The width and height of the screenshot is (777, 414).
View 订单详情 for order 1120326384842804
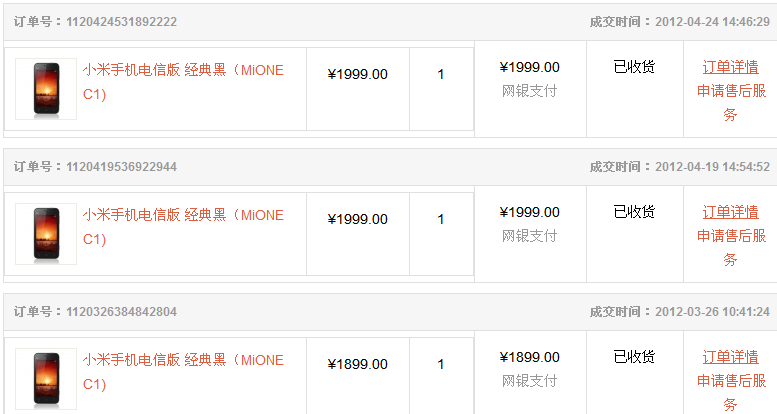pos(730,357)
